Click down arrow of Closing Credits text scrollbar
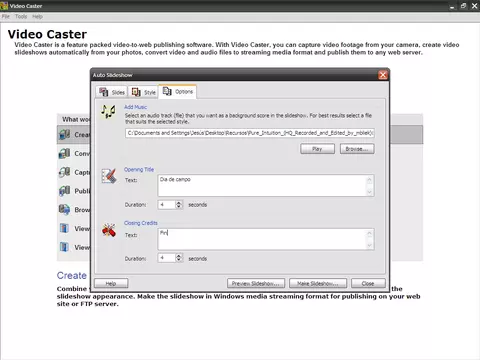This screenshot has width=480, height=360. (x=369, y=245)
